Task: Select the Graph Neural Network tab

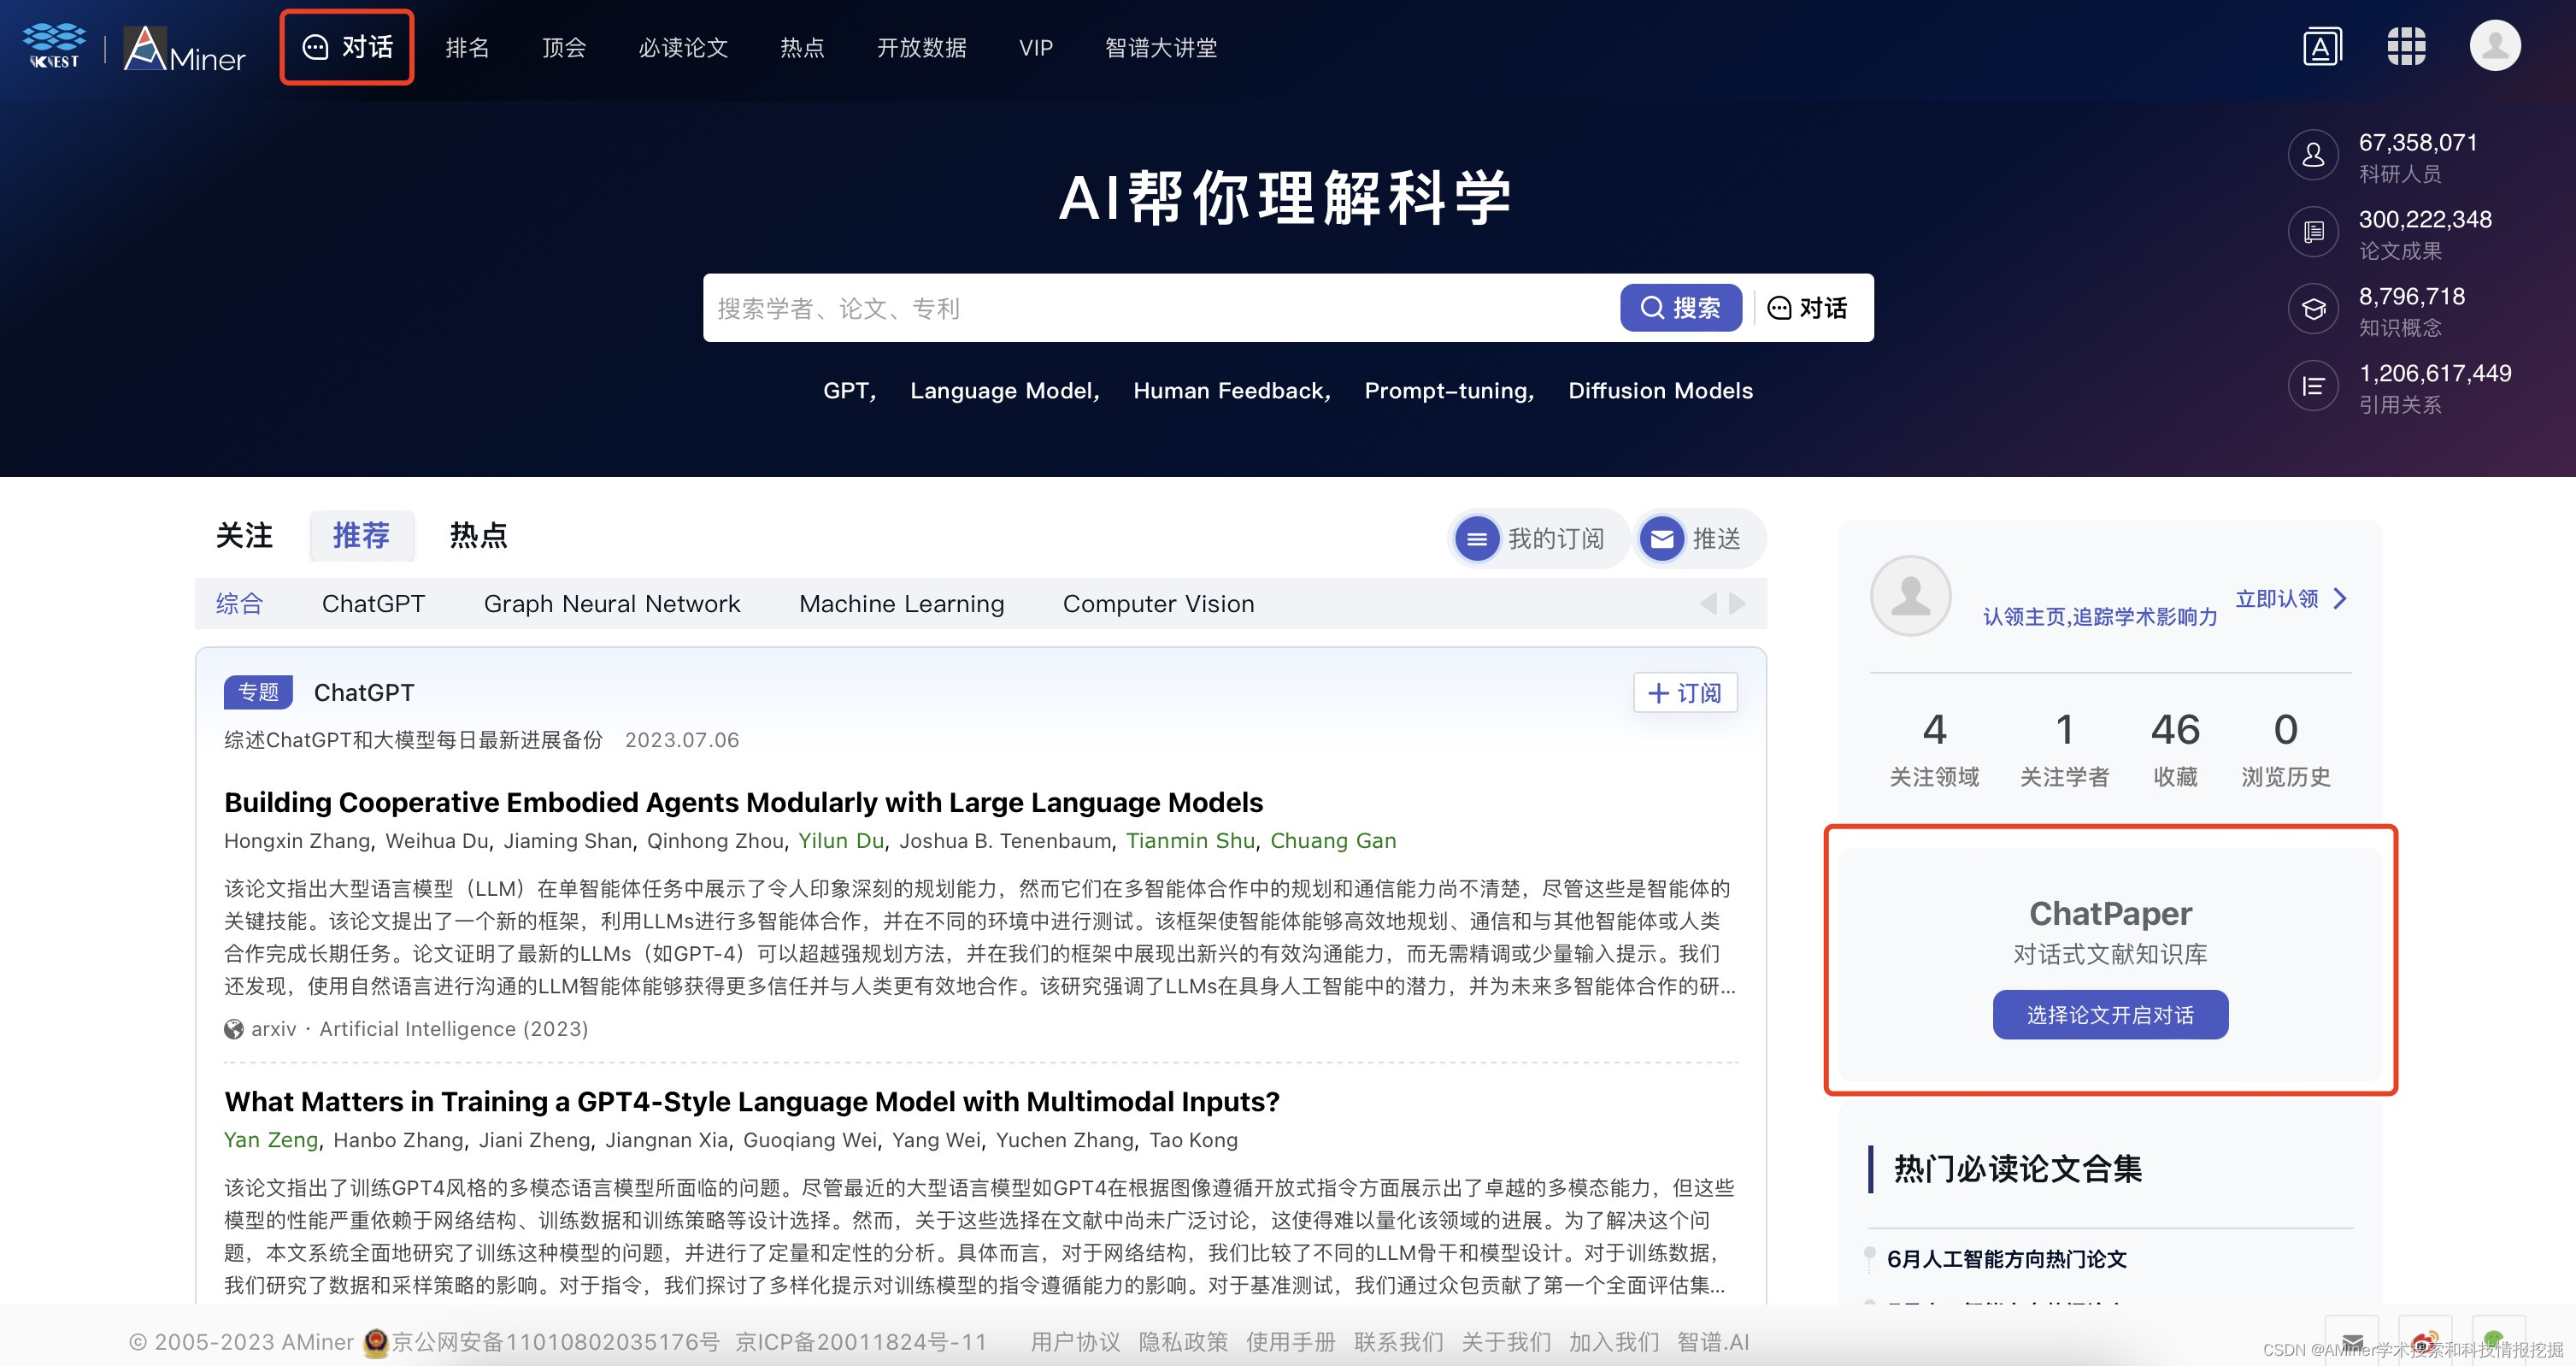Action: click(612, 601)
